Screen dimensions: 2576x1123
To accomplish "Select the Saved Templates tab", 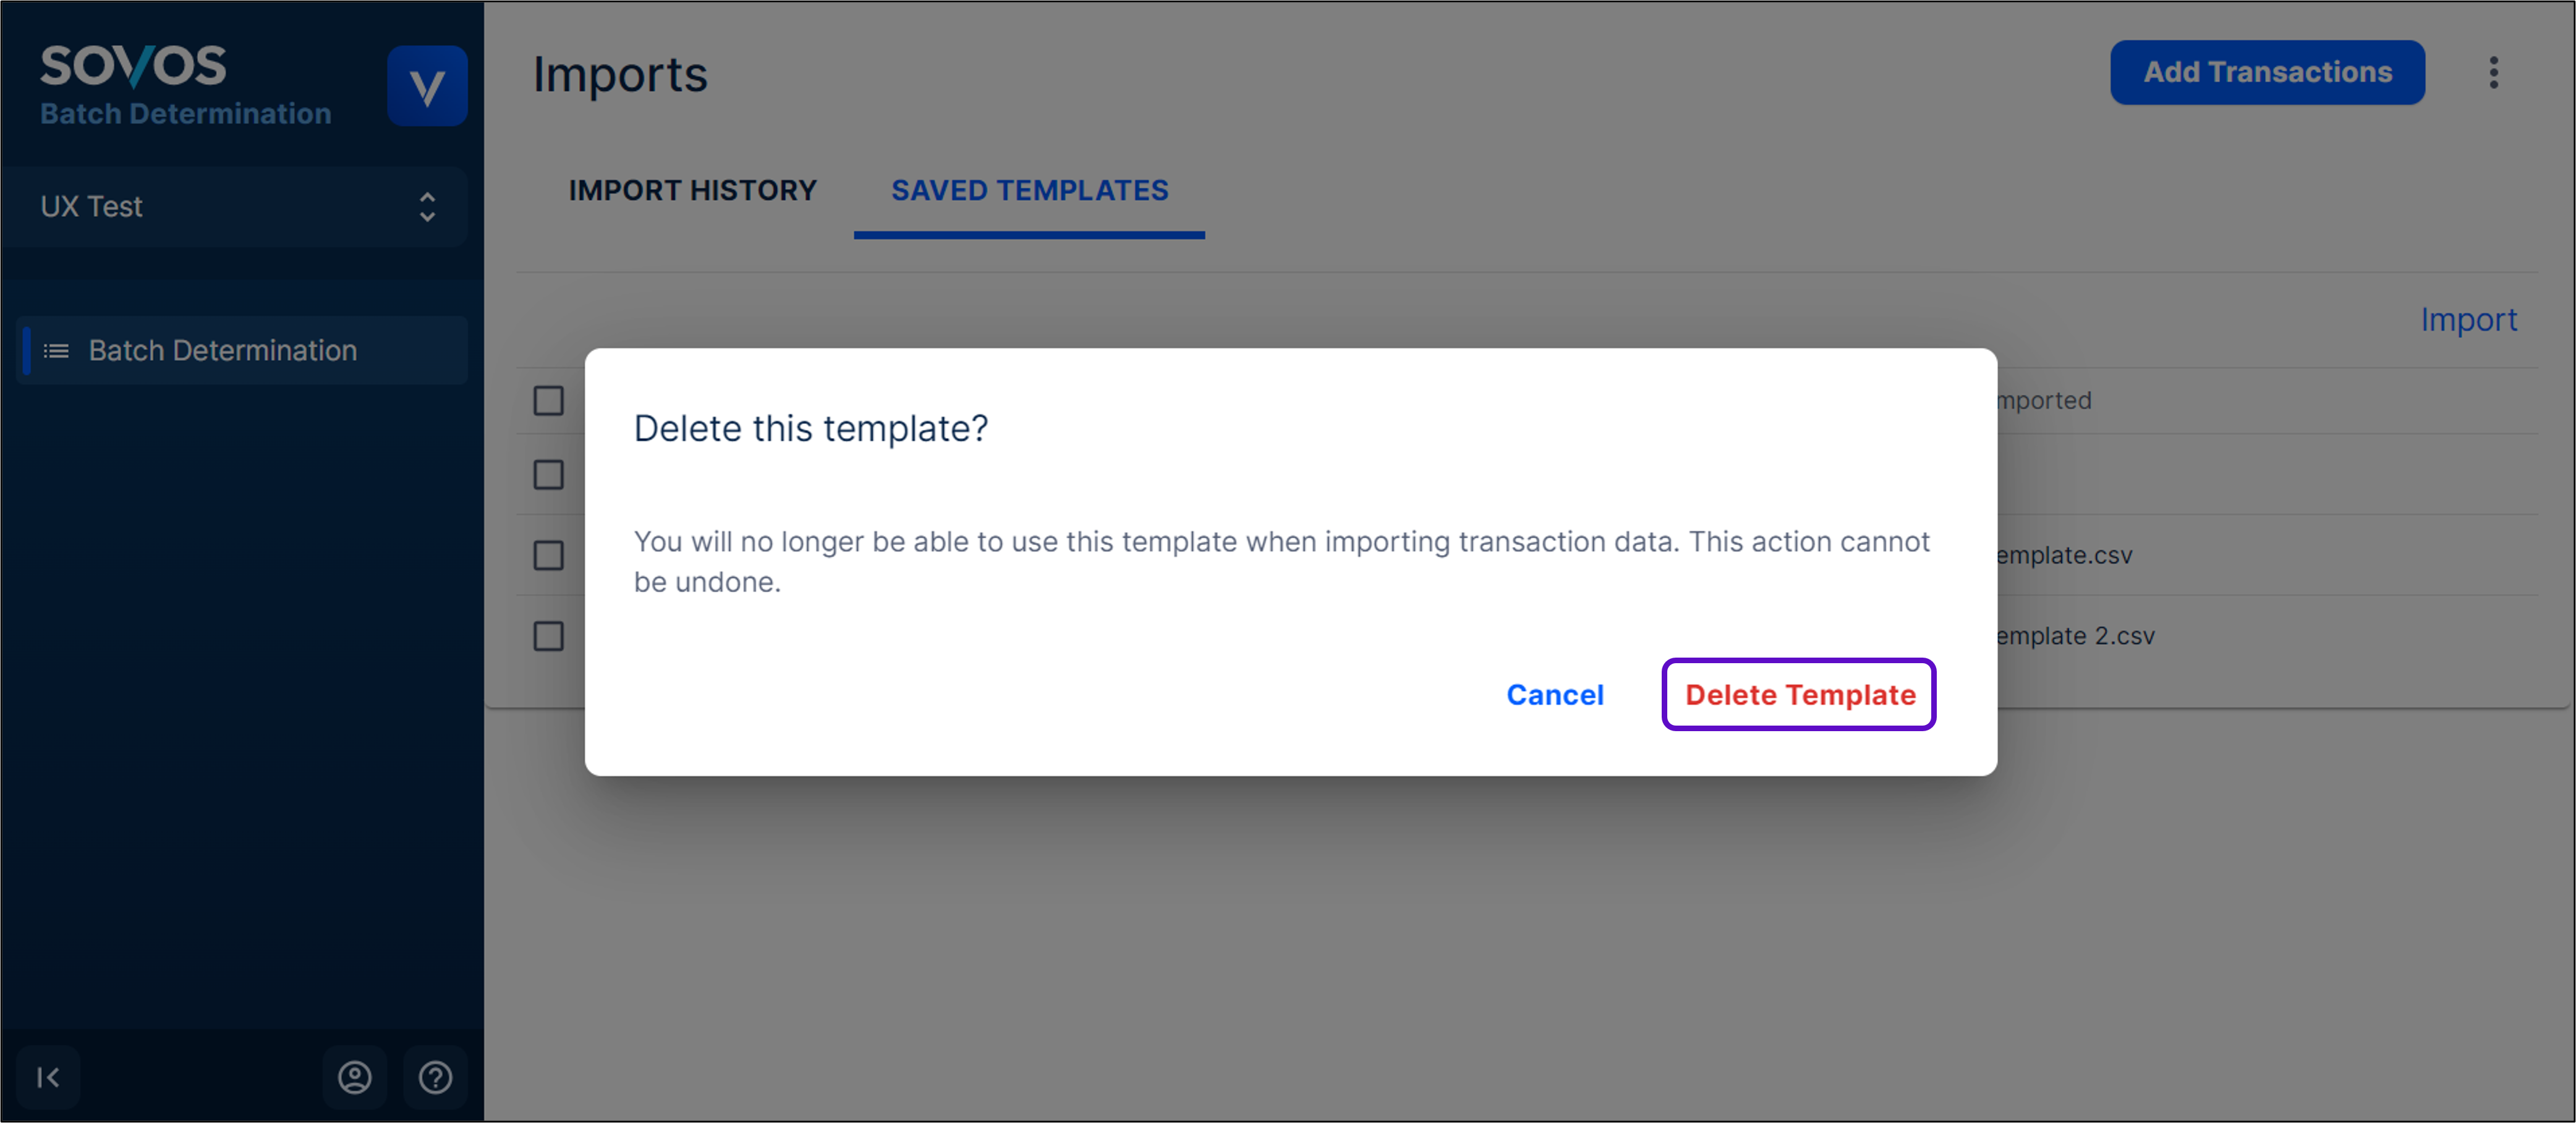I will (1029, 190).
